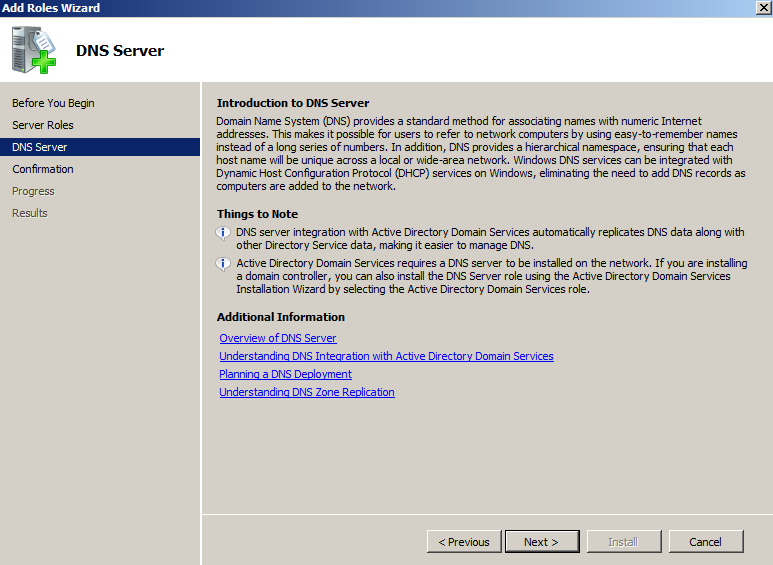Select the DNS Server step in sidebar
This screenshot has height=565, width=773.
100,147
